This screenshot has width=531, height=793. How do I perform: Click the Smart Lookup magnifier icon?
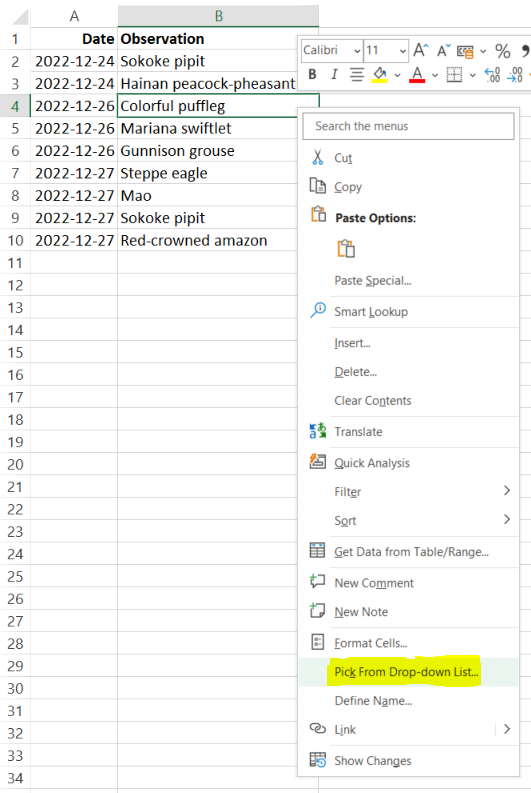[x=318, y=310]
